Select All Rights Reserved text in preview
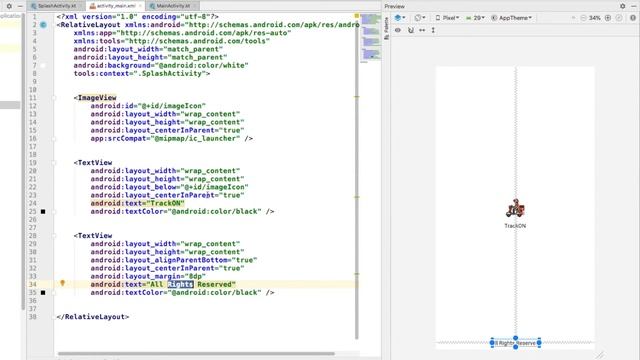 click(x=516, y=343)
